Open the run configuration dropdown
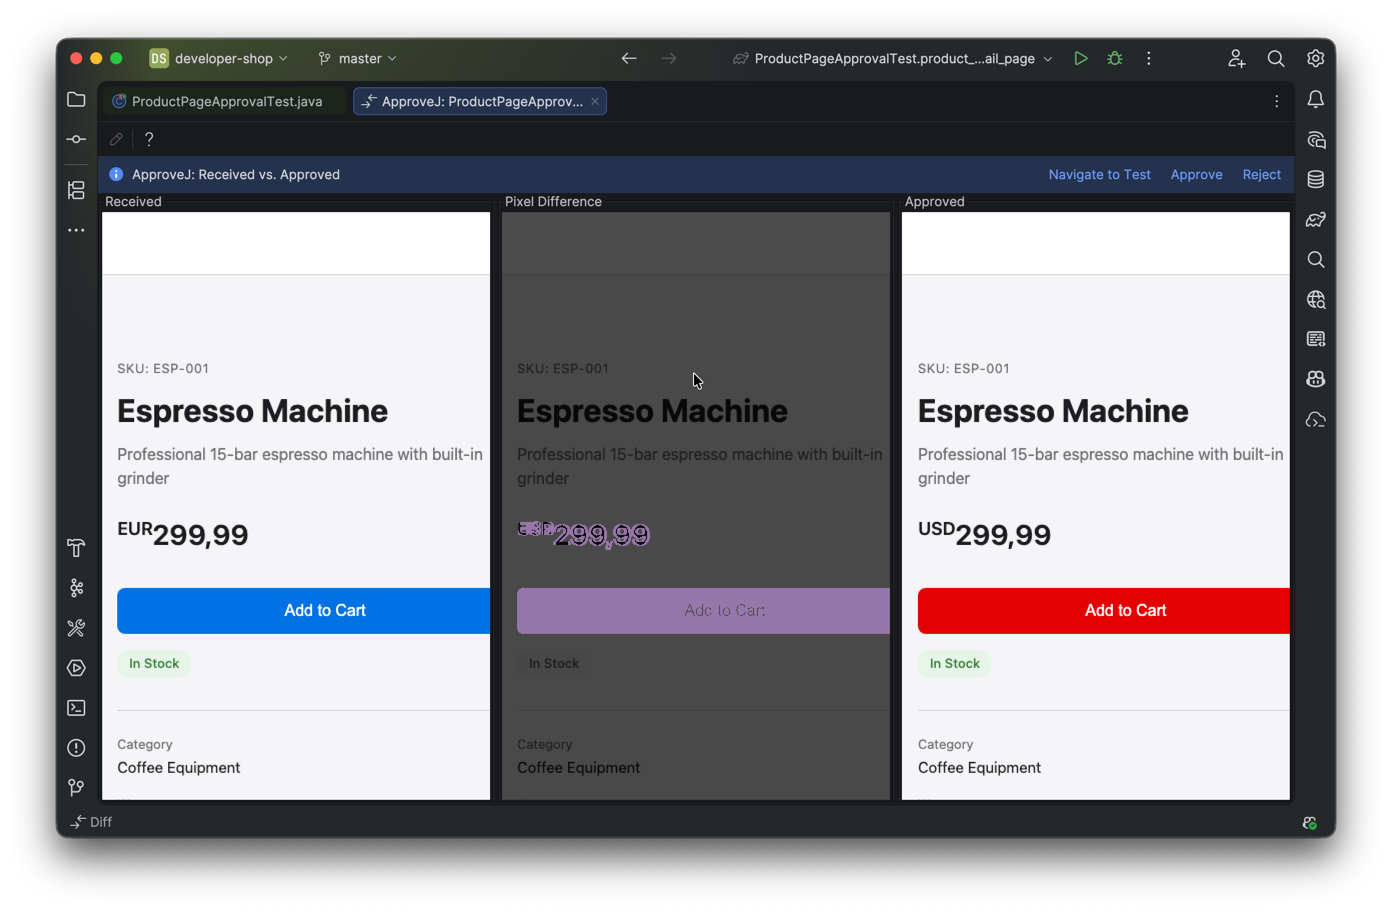This screenshot has width=1392, height=912. (893, 58)
